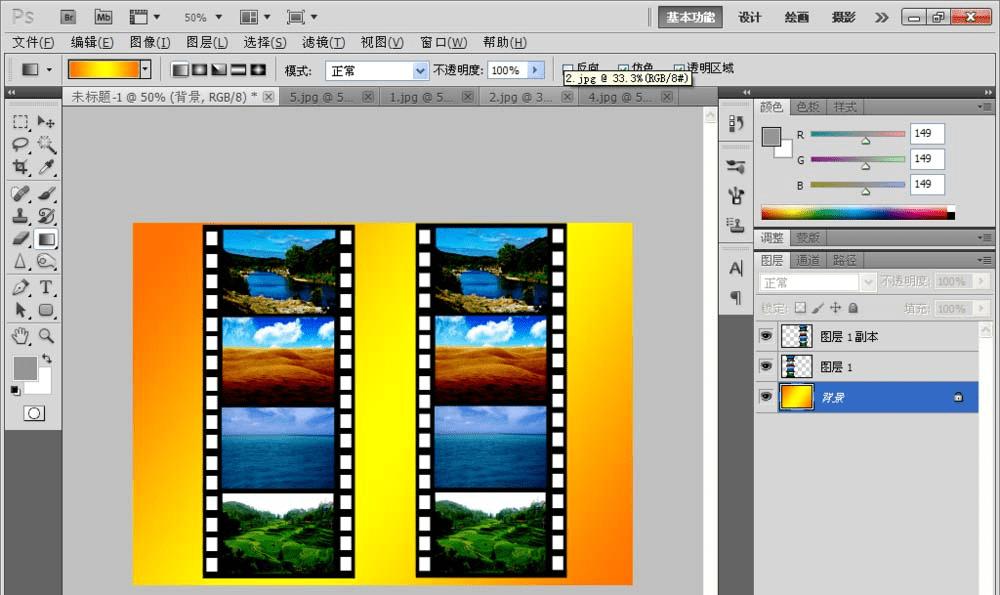Select the Lasso tool
This screenshot has width=1000, height=595.
20,145
